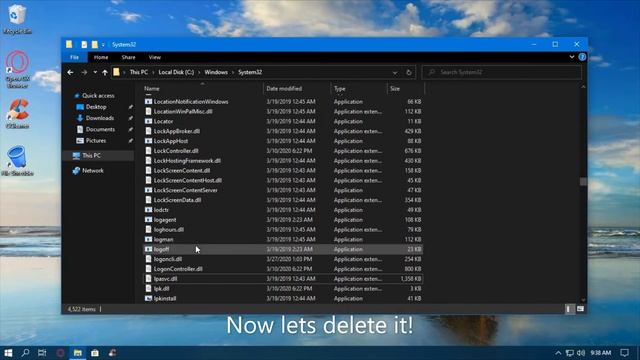Screen dimensions: 640x360
Task: Select Quick access in navigation pane
Action: pos(98,96)
